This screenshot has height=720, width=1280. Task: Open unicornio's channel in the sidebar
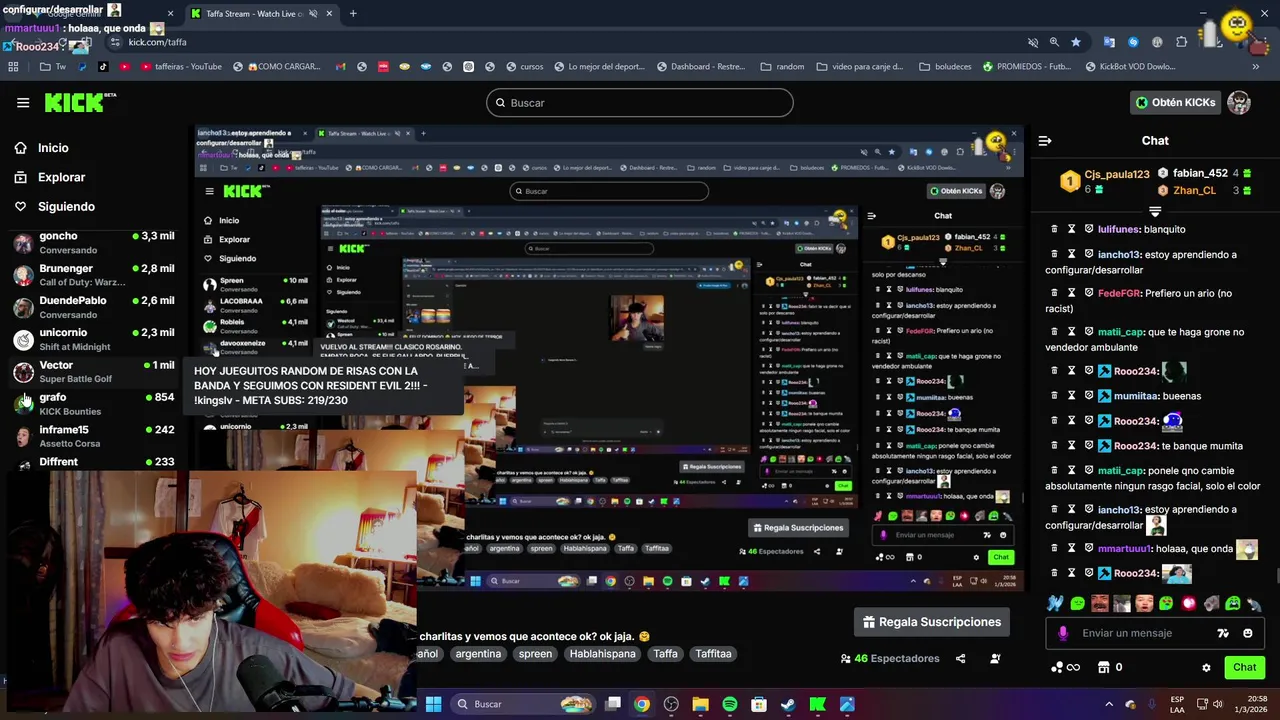(x=94, y=339)
